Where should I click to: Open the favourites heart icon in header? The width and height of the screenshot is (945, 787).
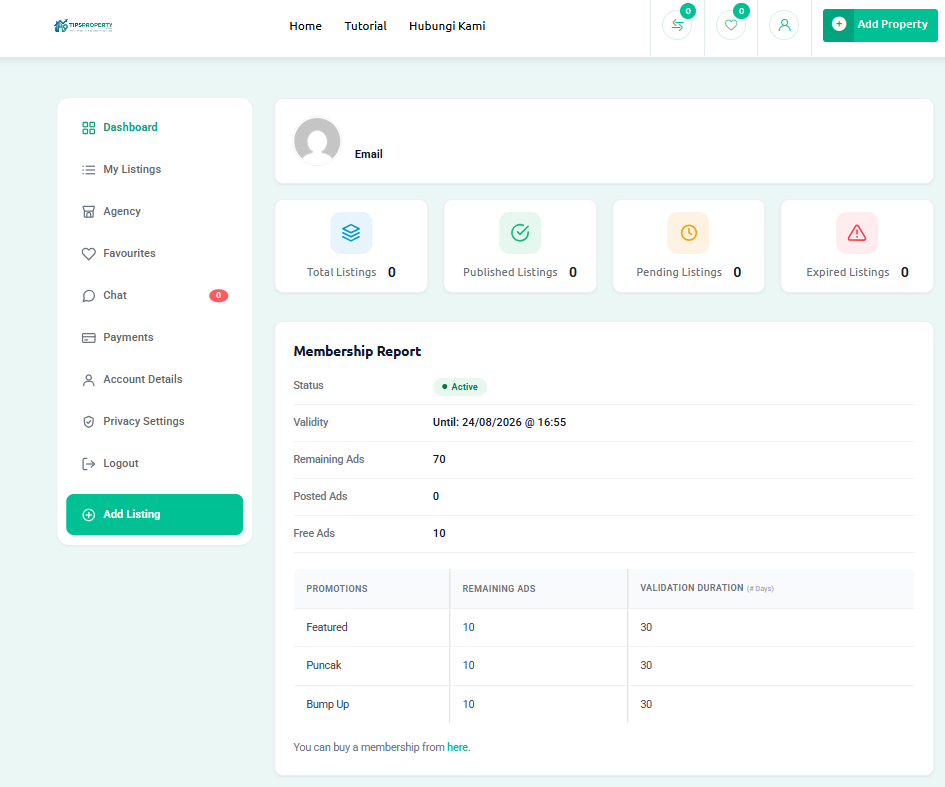coord(730,25)
